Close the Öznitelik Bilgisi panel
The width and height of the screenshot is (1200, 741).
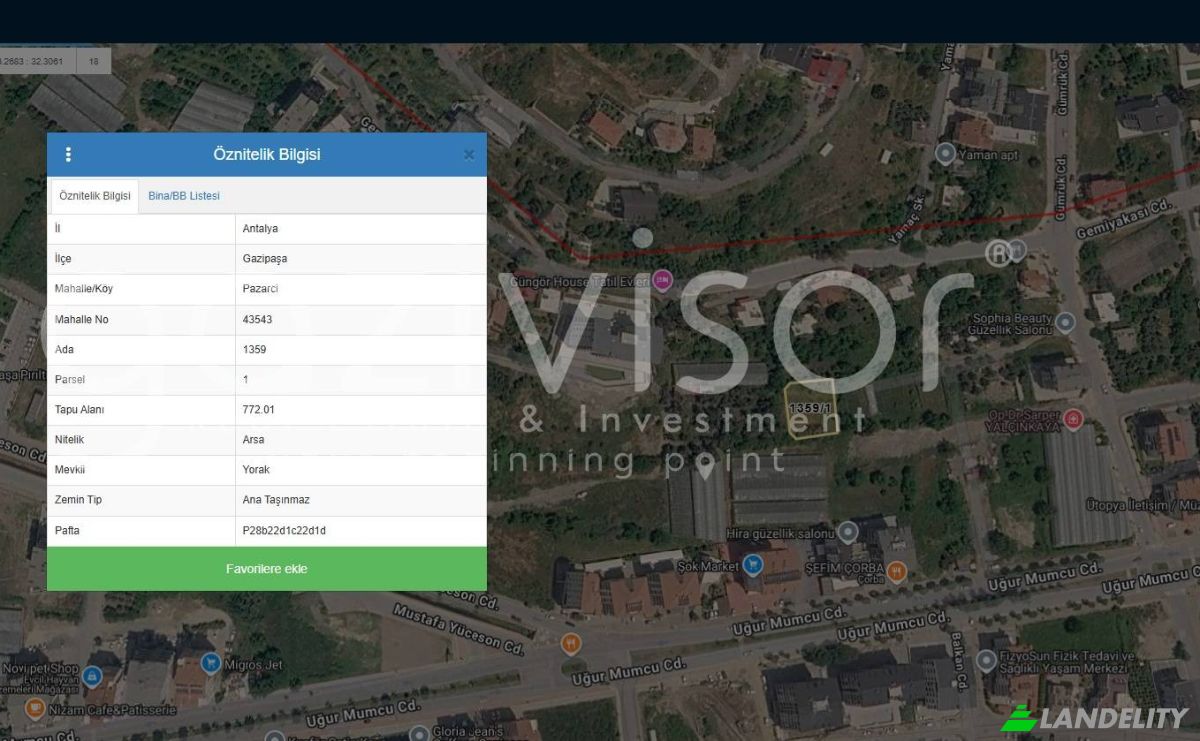coord(469,155)
